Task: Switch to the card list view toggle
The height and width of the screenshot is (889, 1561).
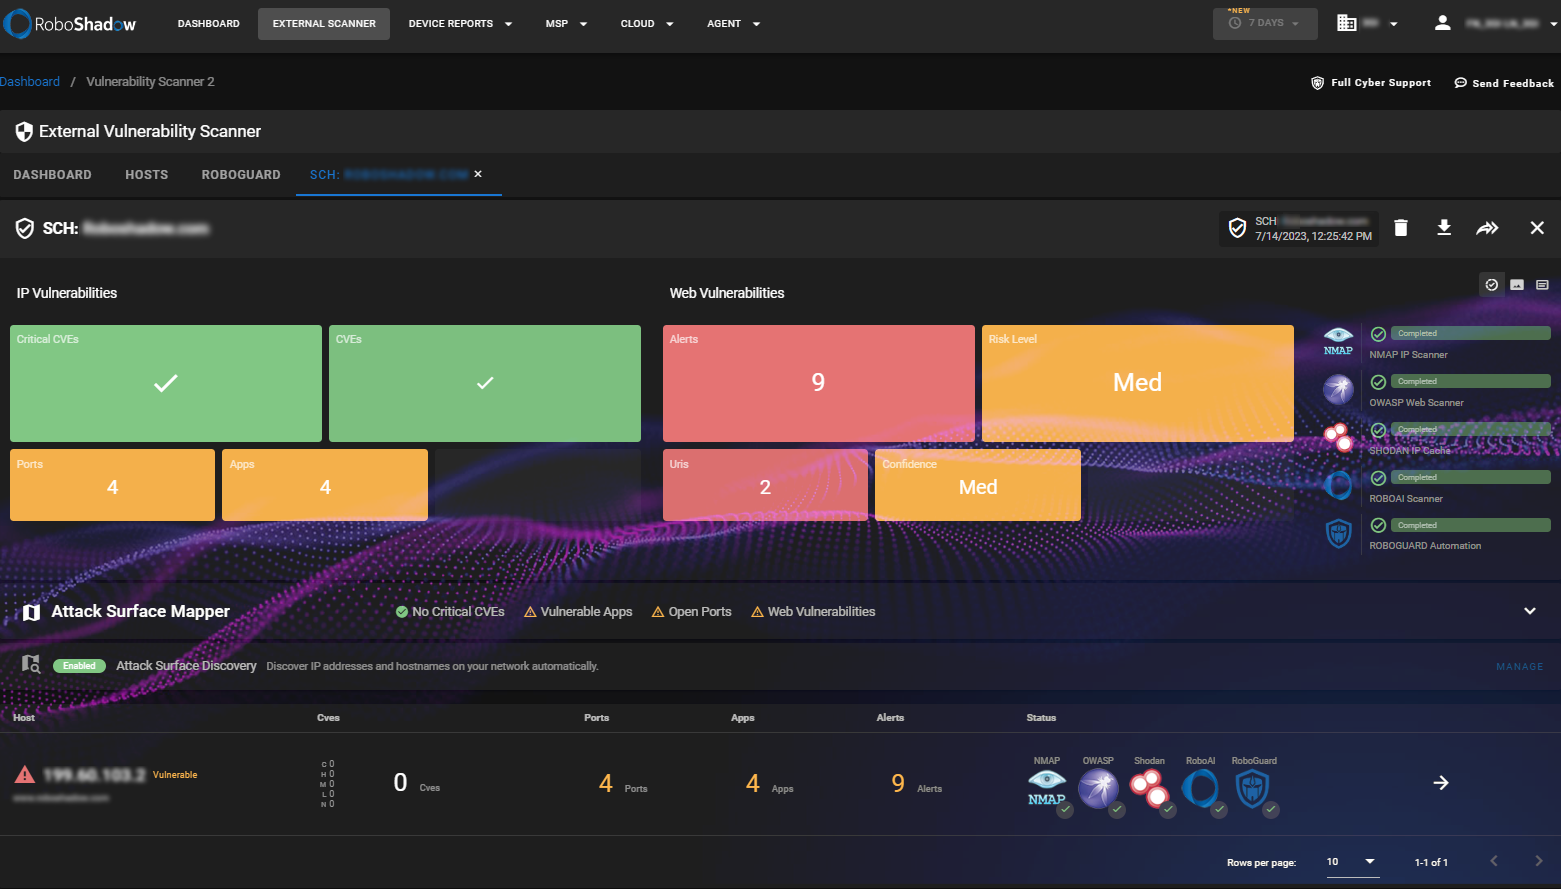Action: click(1541, 284)
